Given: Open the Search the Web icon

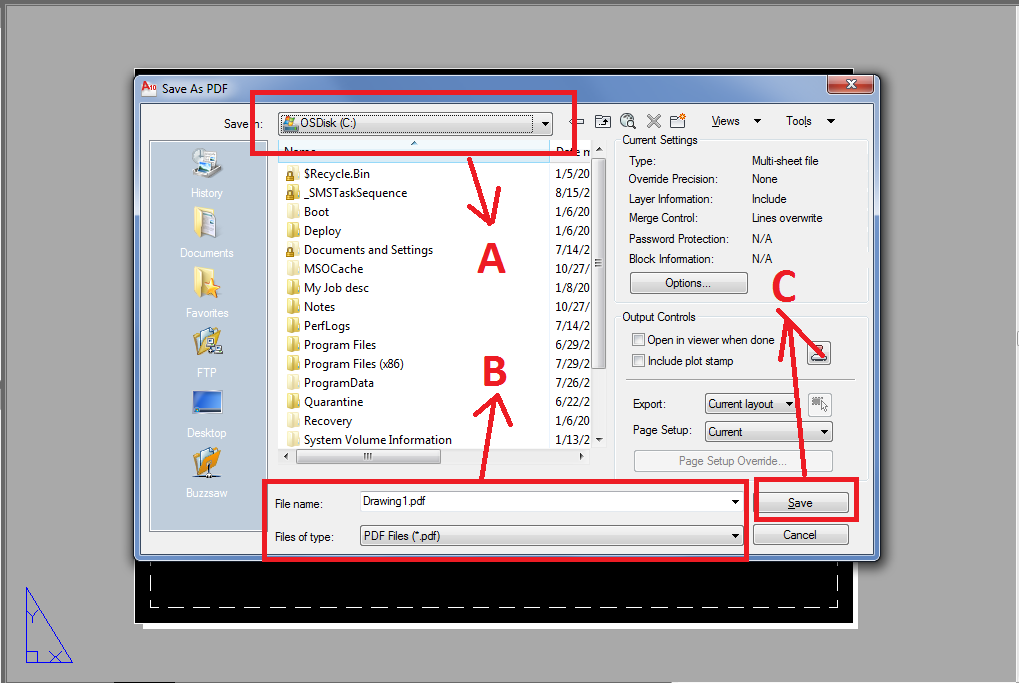Looking at the screenshot, I should (628, 120).
